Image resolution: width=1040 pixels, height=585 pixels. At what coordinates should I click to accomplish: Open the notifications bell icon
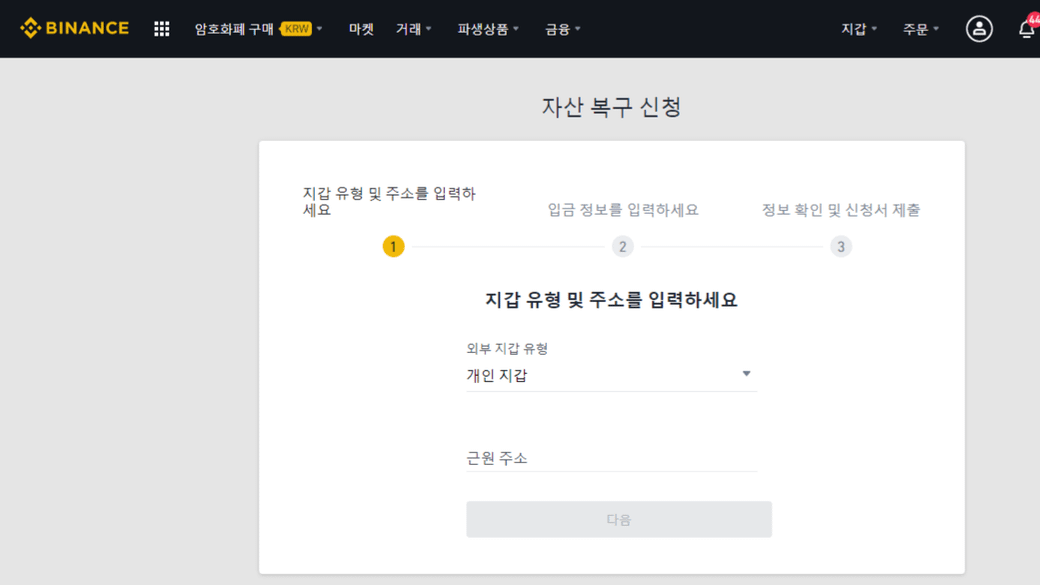(x=1026, y=29)
